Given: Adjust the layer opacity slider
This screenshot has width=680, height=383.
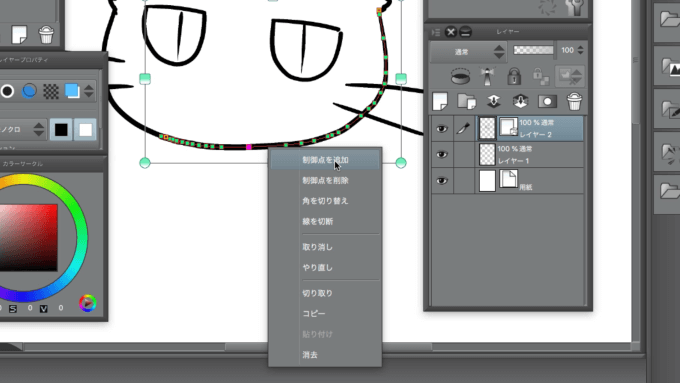Looking at the screenshot, I should 533,50.
